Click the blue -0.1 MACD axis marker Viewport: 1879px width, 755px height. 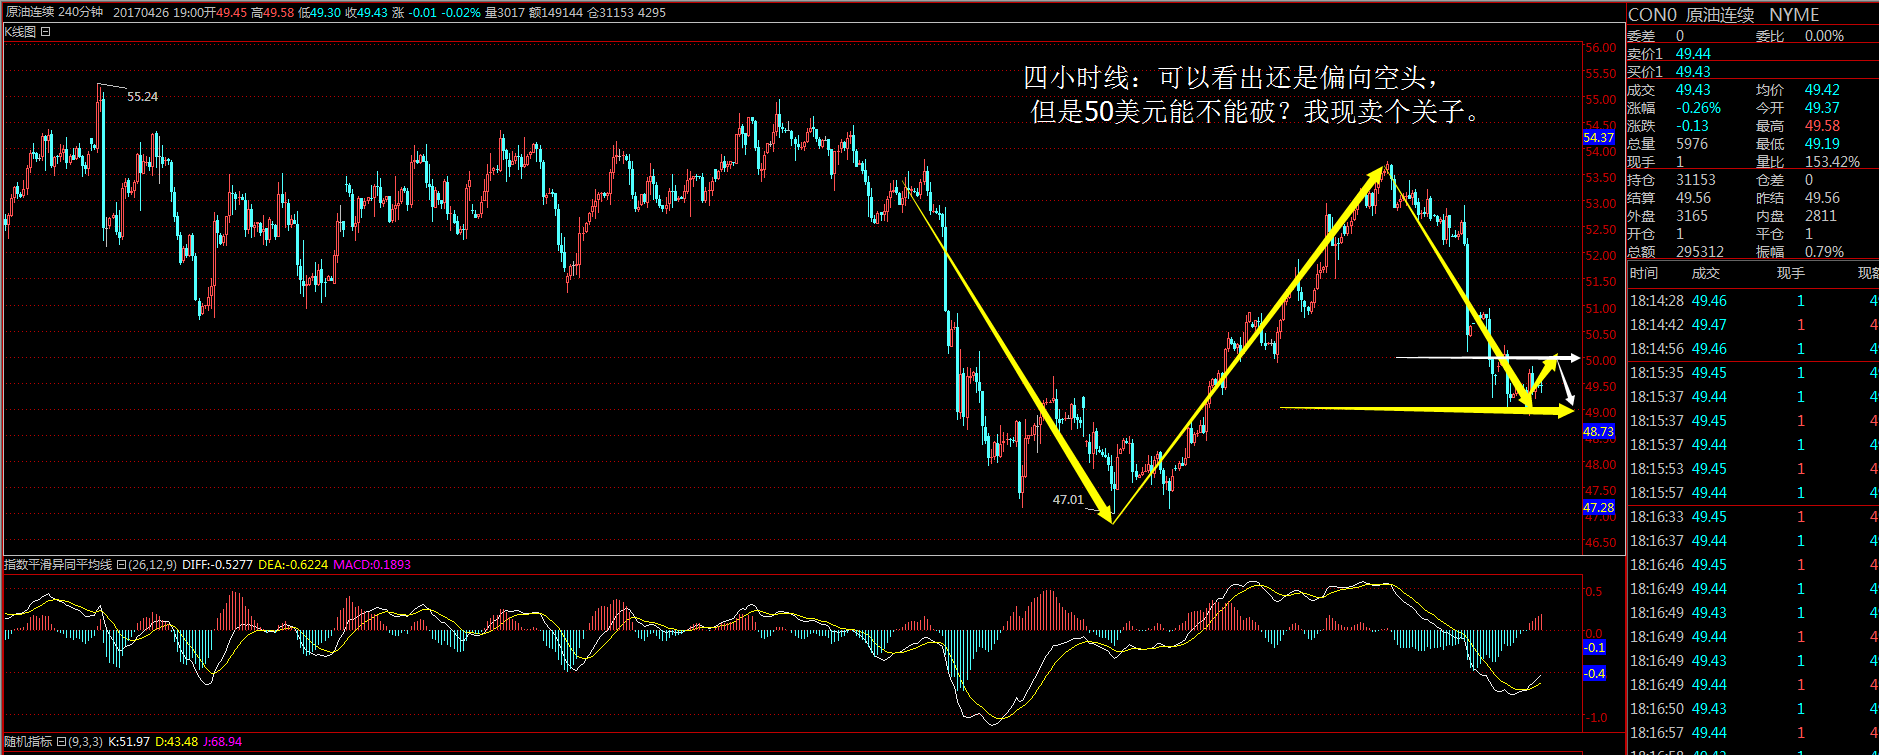1594,648
